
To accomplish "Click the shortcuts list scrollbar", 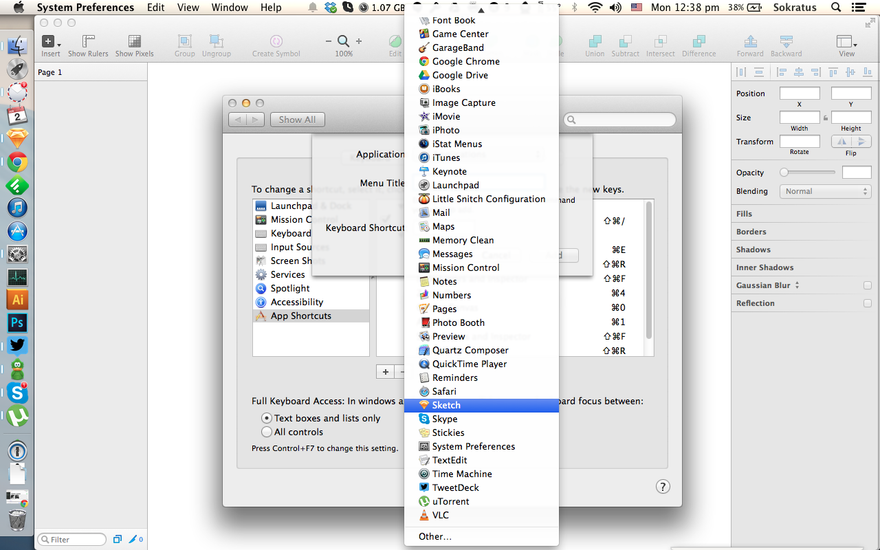I will [649, 271].
